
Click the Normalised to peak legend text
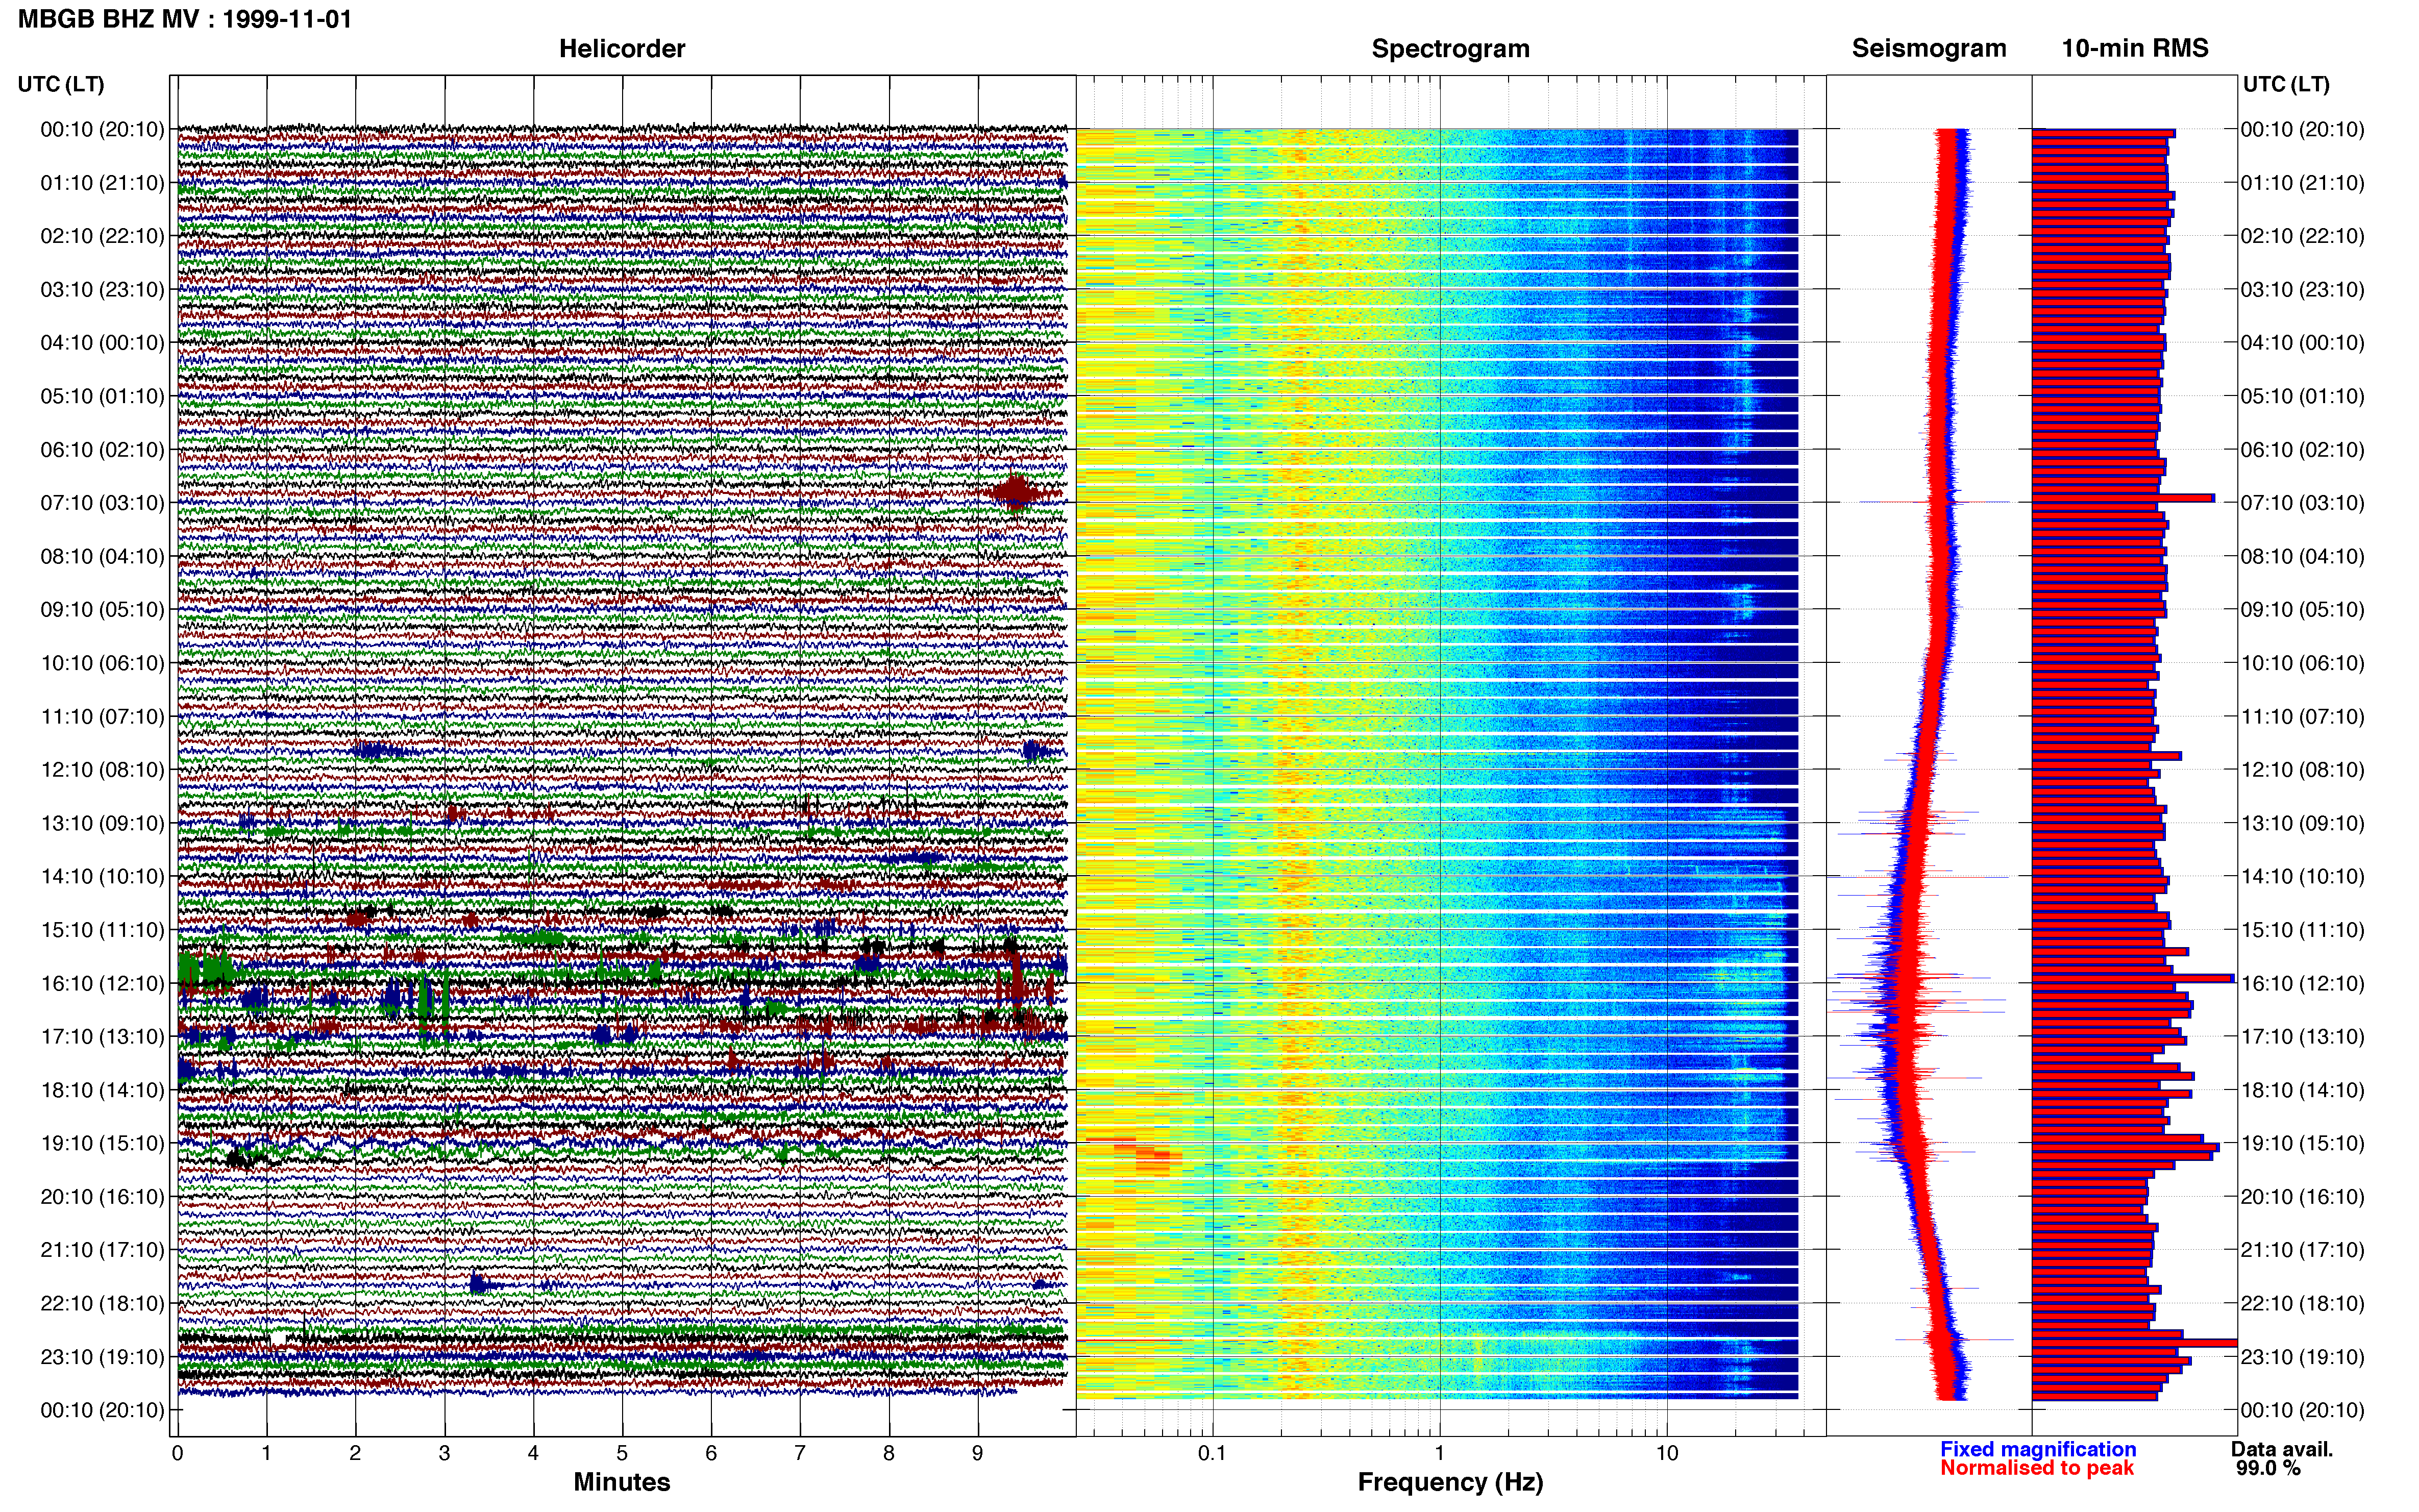[x=2037, y=1468]
